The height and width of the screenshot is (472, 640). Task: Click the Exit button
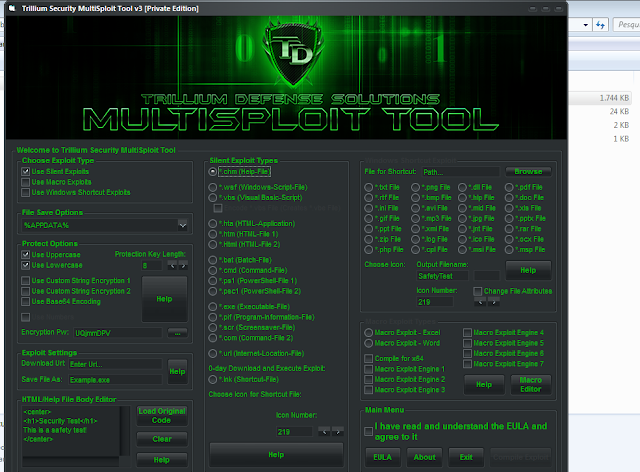(466, 457)
